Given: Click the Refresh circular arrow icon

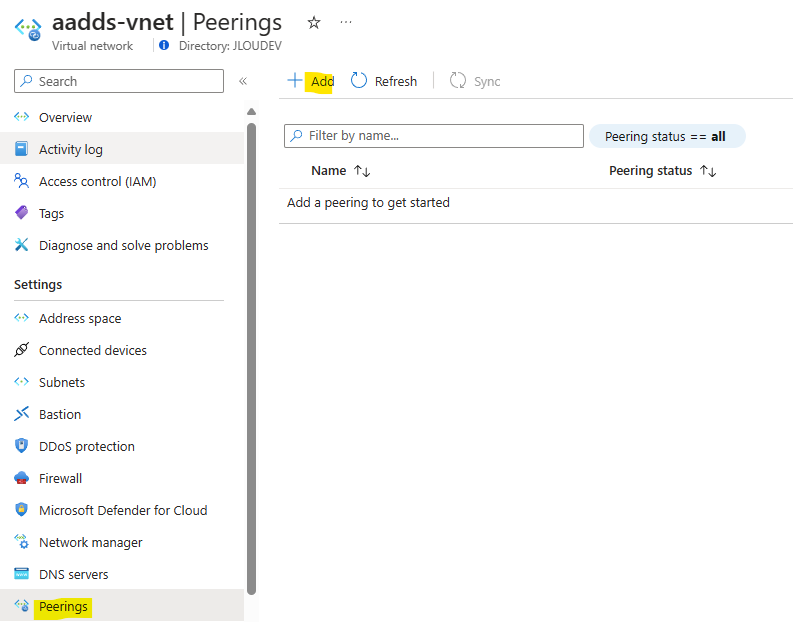Looking at the screenshot, I should 359,80.
